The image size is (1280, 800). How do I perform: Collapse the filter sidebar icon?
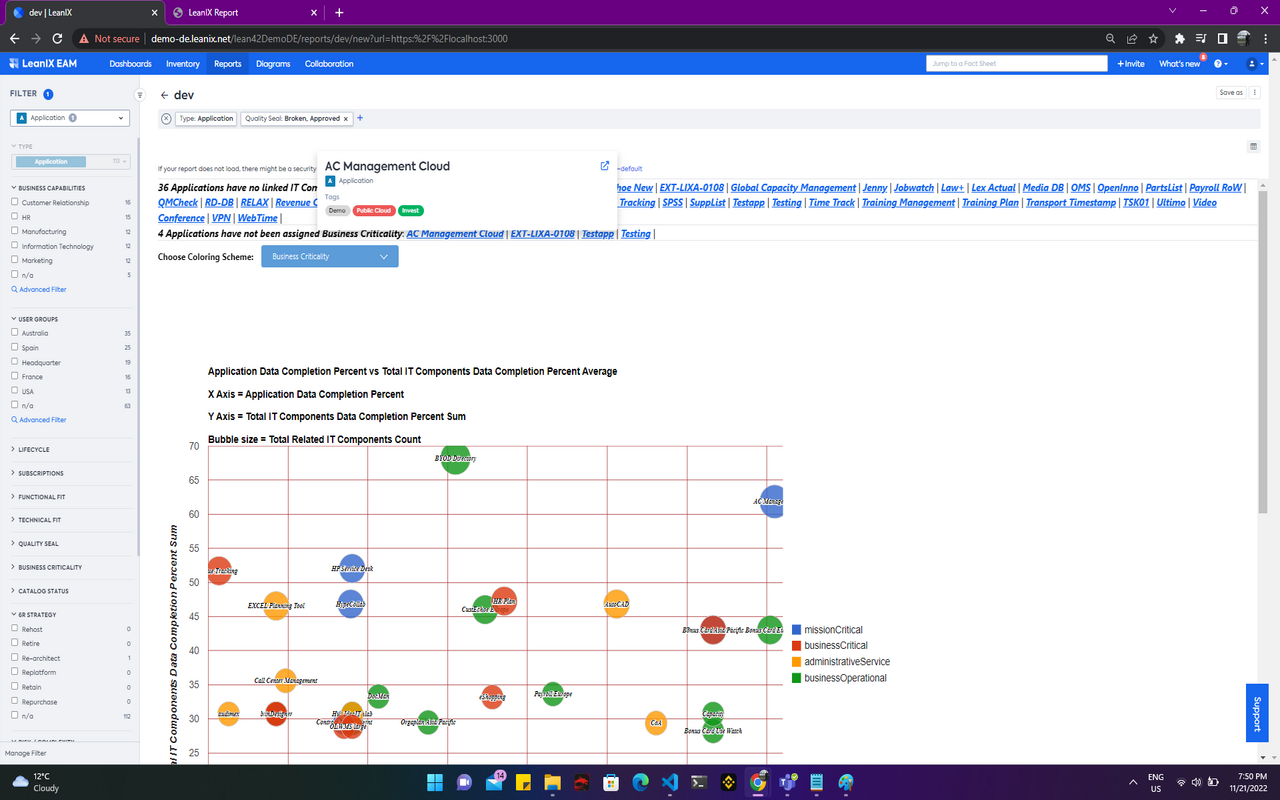pos(140,95)
